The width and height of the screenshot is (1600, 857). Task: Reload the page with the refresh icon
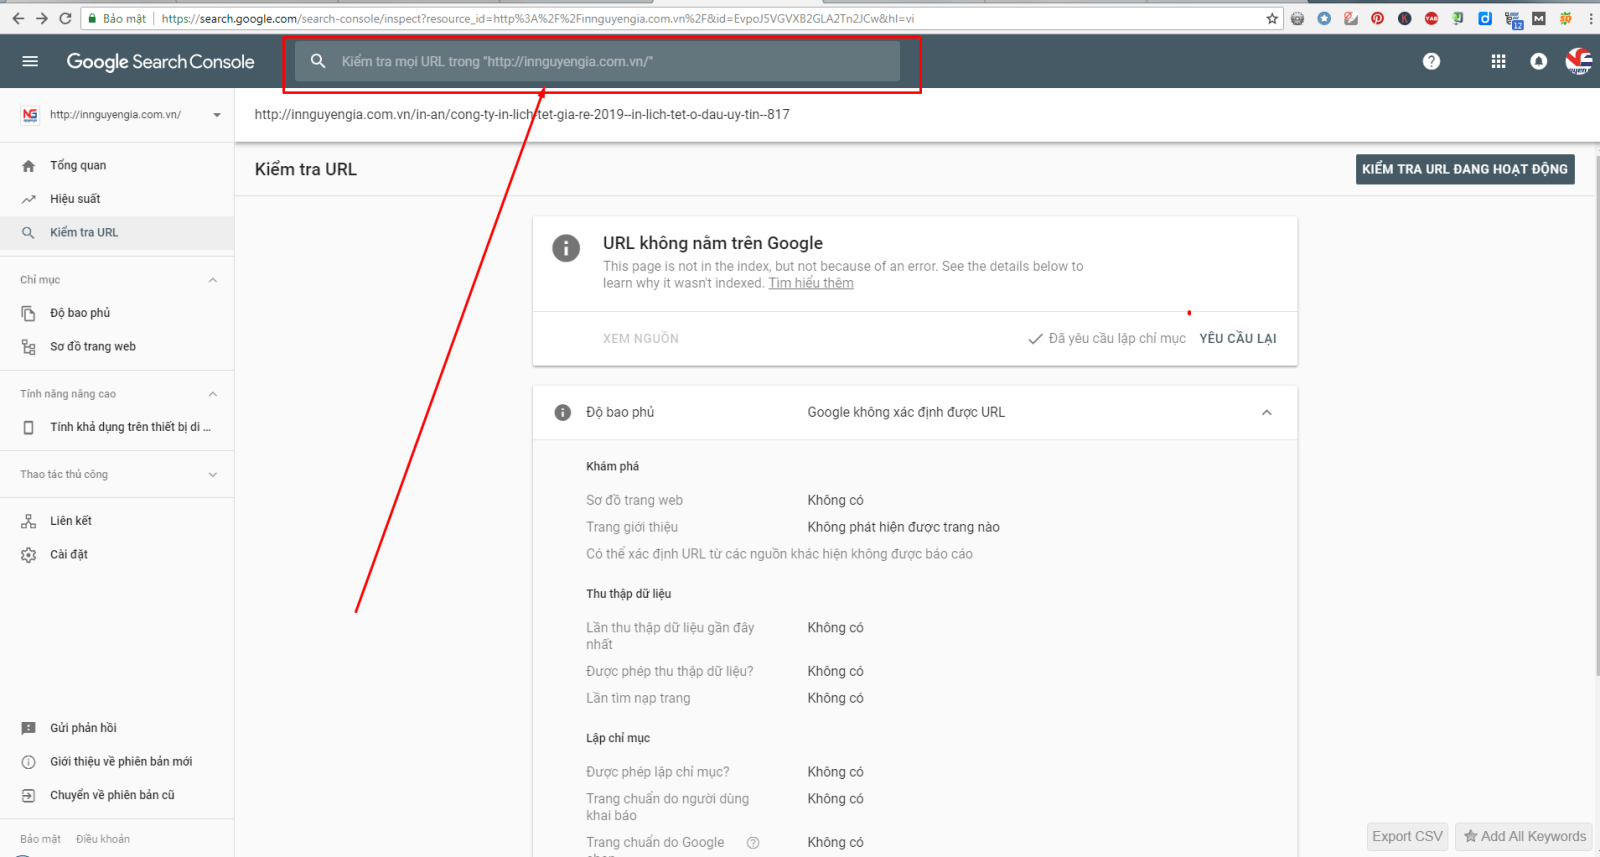coord(65,18)
